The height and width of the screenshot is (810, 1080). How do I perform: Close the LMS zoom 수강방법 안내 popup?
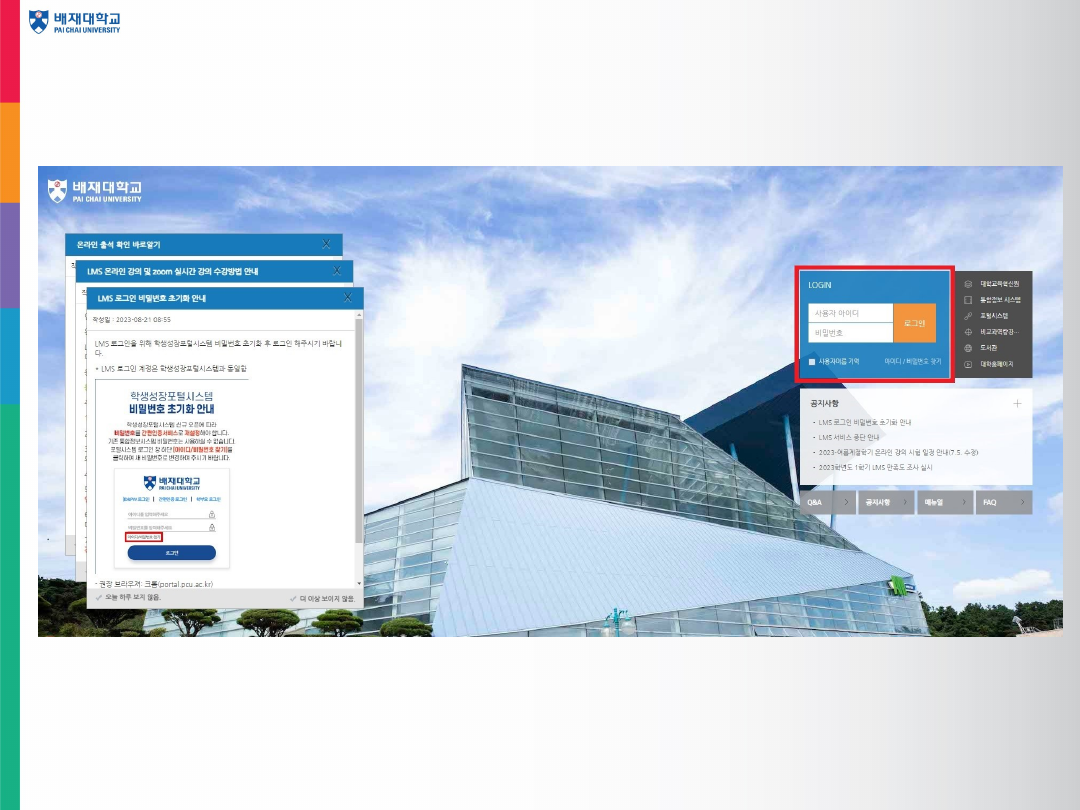pyautogui.click(x=337, y=271)
